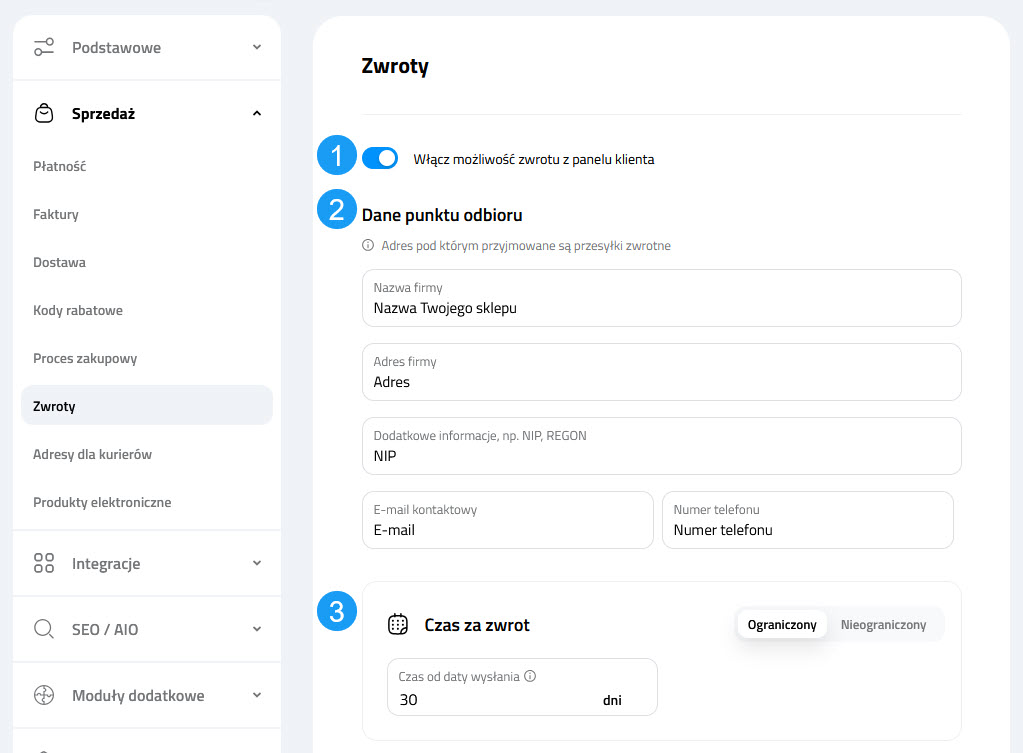Viewport: 1023px width, 753px height.
Task: Click info icon next to Czas od daty wysłania
Action: (530, 676)
